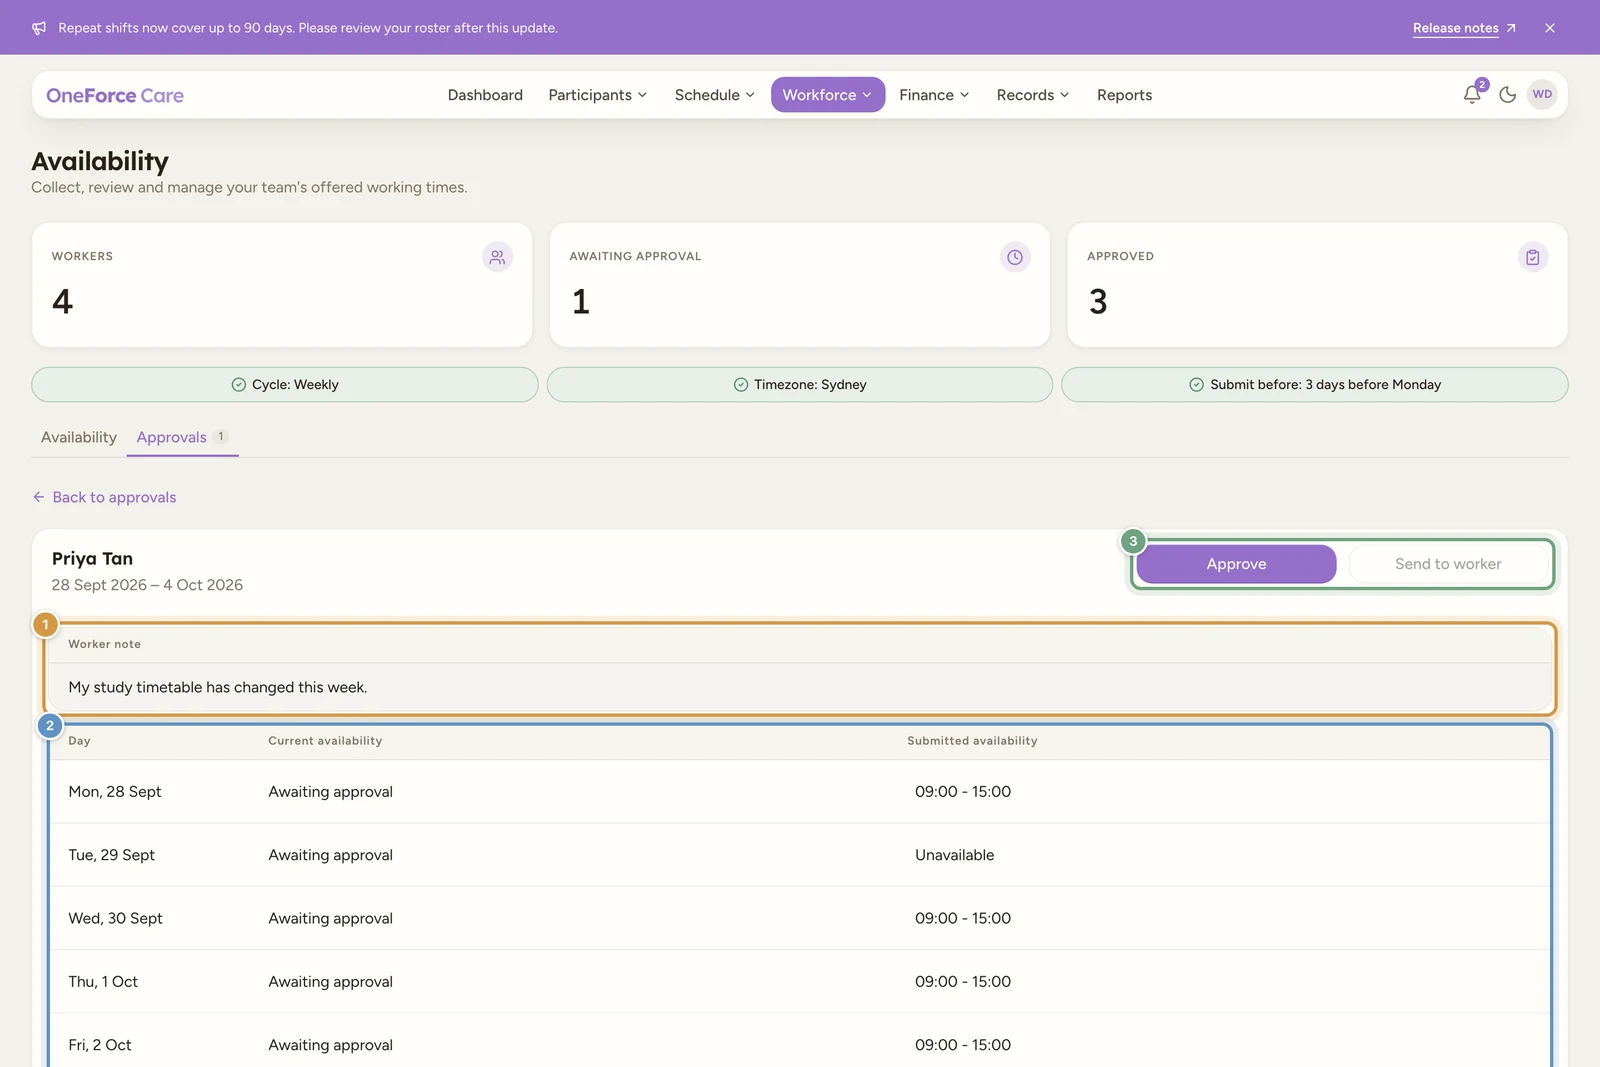This screenshot has width=1600, height=1067.
Task: Click Send to worker button
Action: coord(1448,564)
